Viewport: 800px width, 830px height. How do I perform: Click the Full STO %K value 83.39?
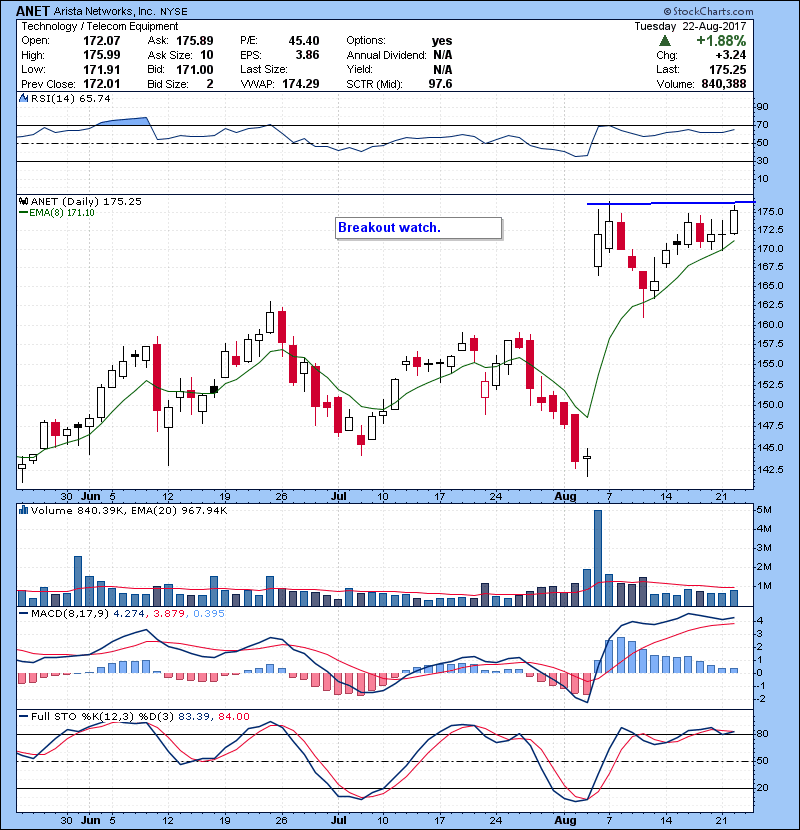(193, 716)
